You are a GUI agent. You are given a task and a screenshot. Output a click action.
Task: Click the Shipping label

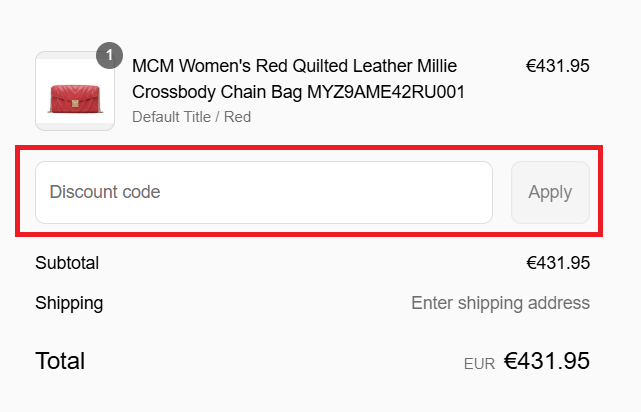[x=69, y=302]
